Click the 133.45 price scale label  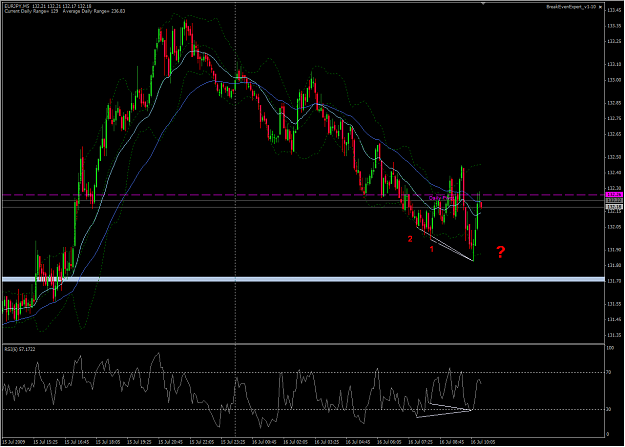tap(613, 10)
